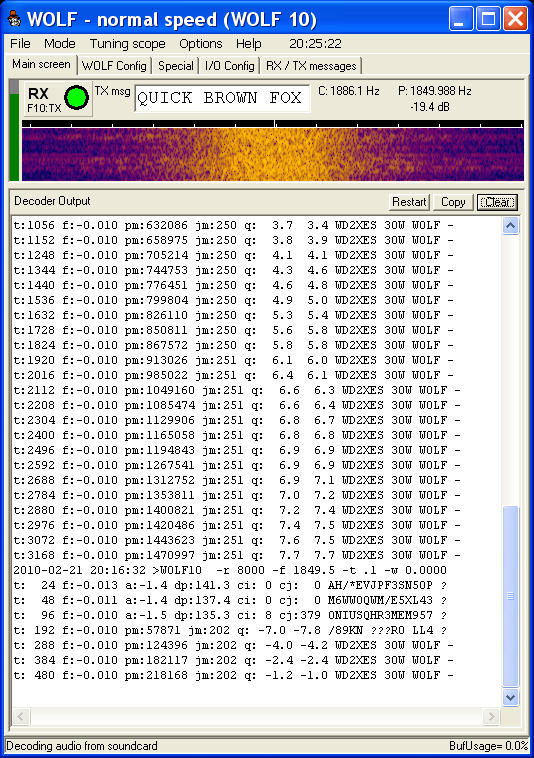
Task: Click the tuning scale center marker
Action: [275, 124]
